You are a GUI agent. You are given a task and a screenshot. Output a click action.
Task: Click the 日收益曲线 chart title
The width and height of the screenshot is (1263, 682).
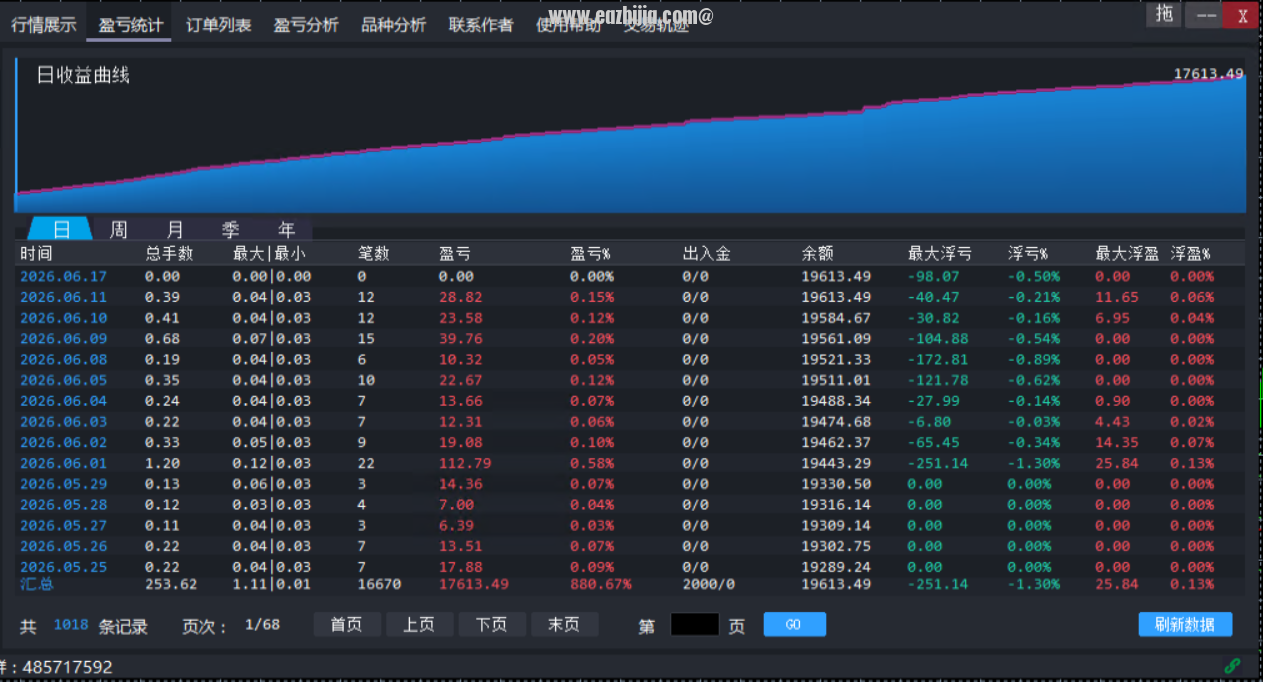tap(83, 75)
